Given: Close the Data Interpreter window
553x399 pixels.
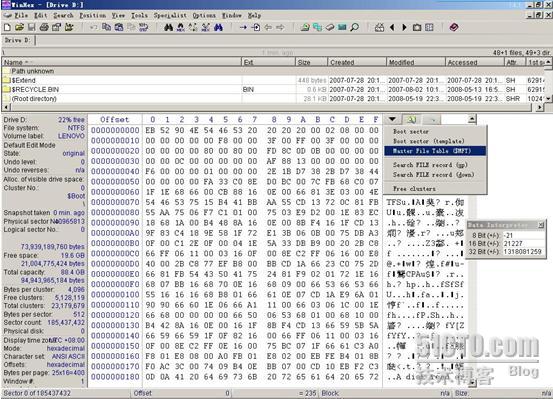Looking at the screenshot, I should (x=541, y=225).
